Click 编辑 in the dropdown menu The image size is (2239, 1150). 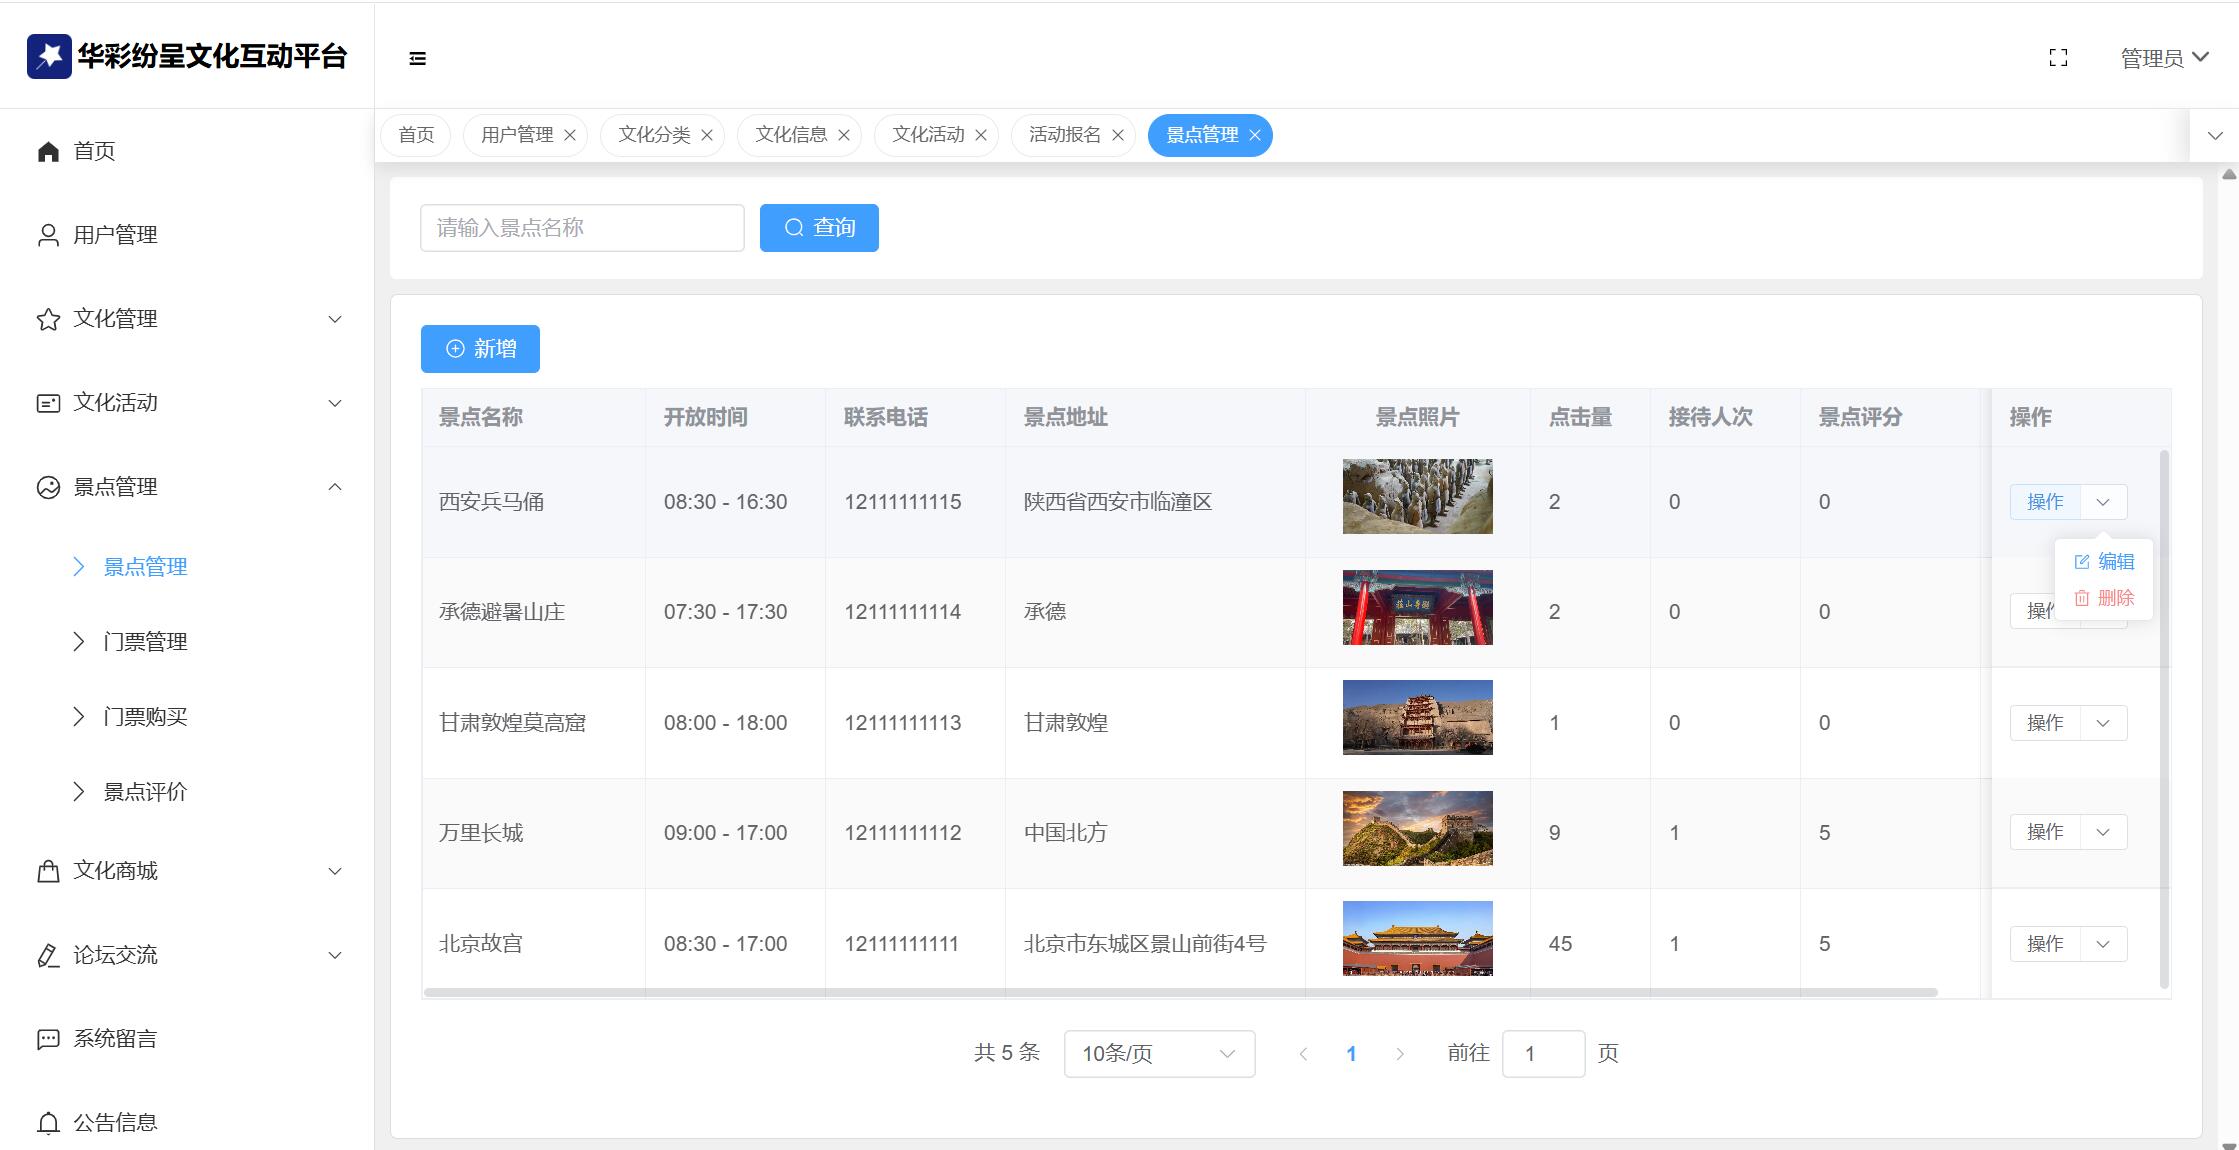pyautogui.click(x=2105, y=562)
